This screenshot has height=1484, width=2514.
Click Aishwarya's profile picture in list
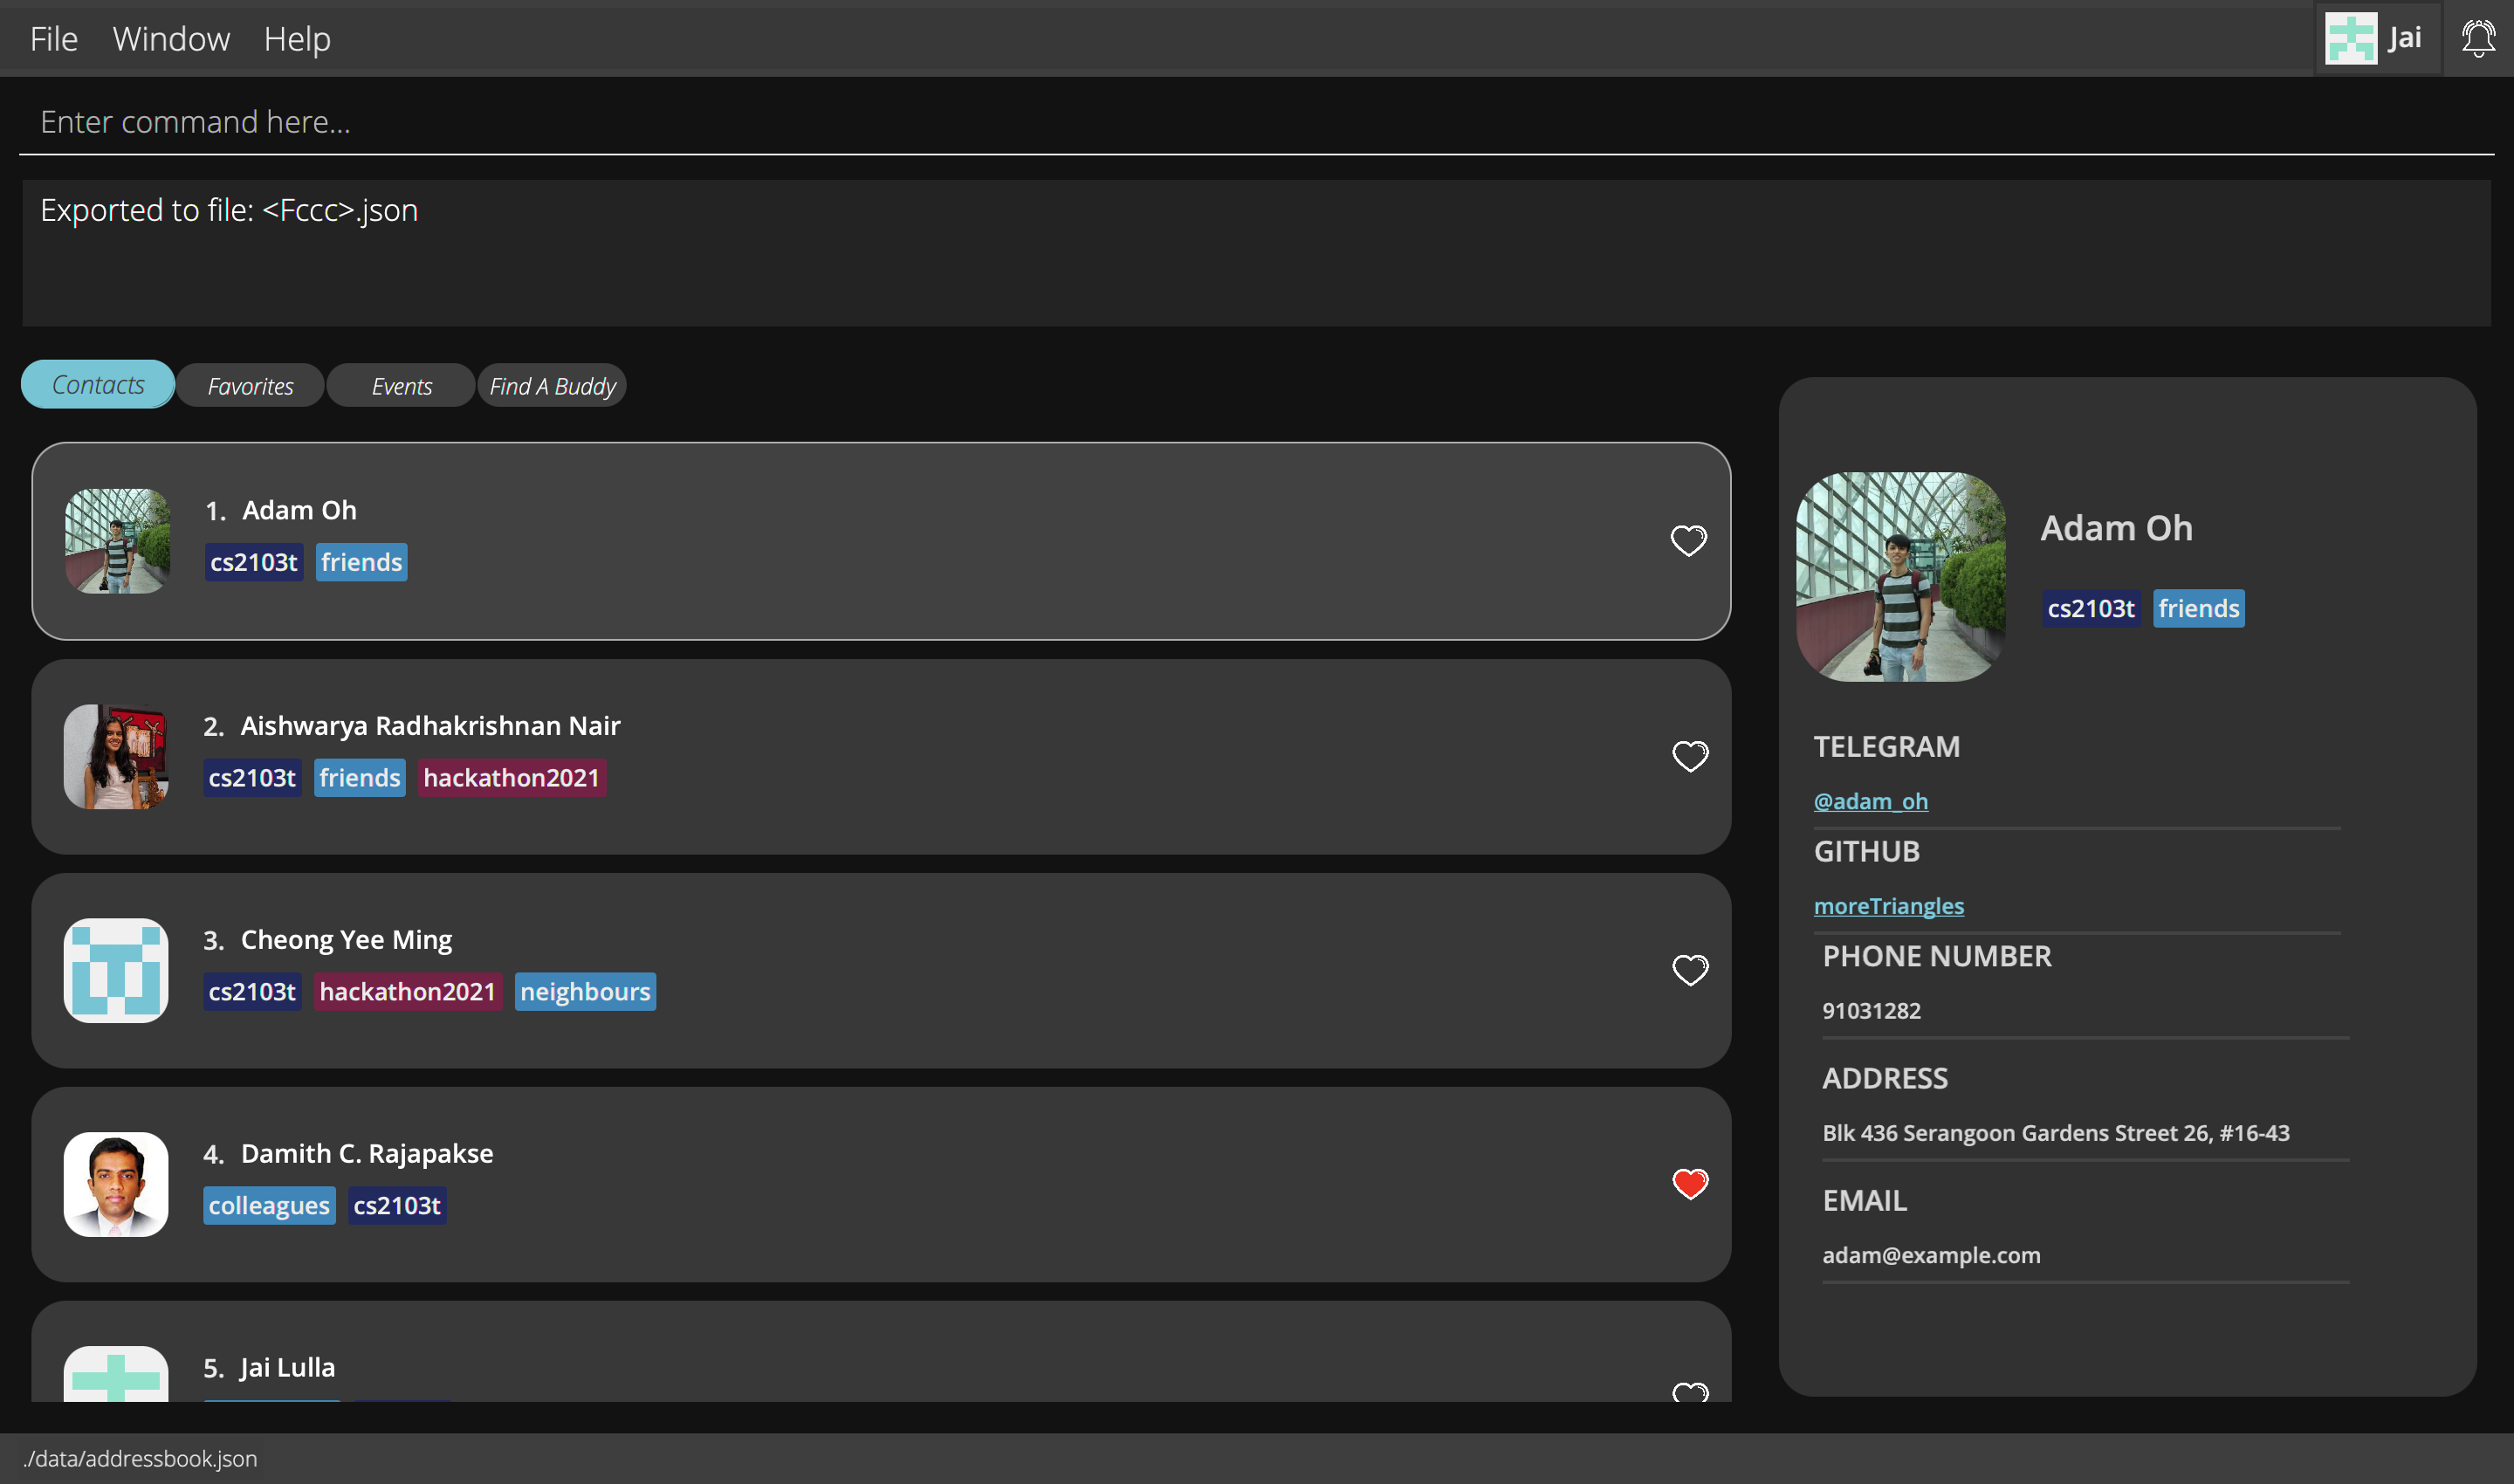(x=116, y=756)
